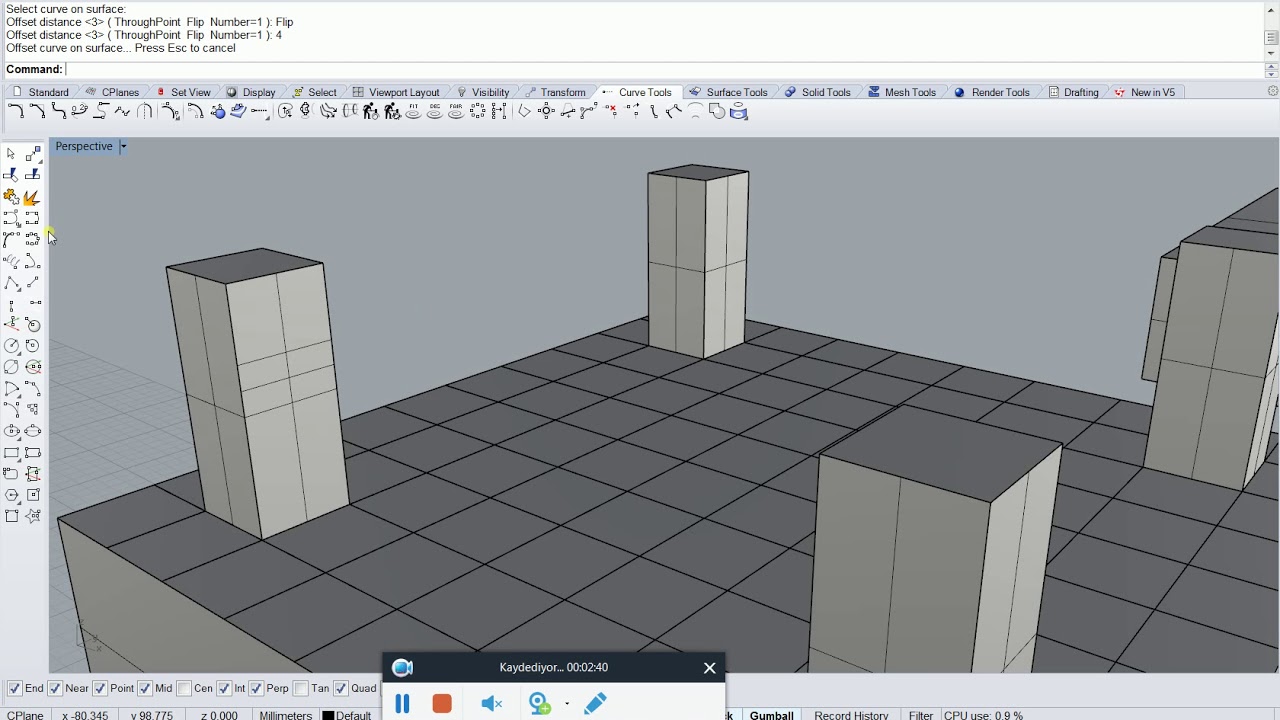This screenshot has width=1280, height=720.
Task: Click the command history scrollbar
Action: [x=1272, y=30]
